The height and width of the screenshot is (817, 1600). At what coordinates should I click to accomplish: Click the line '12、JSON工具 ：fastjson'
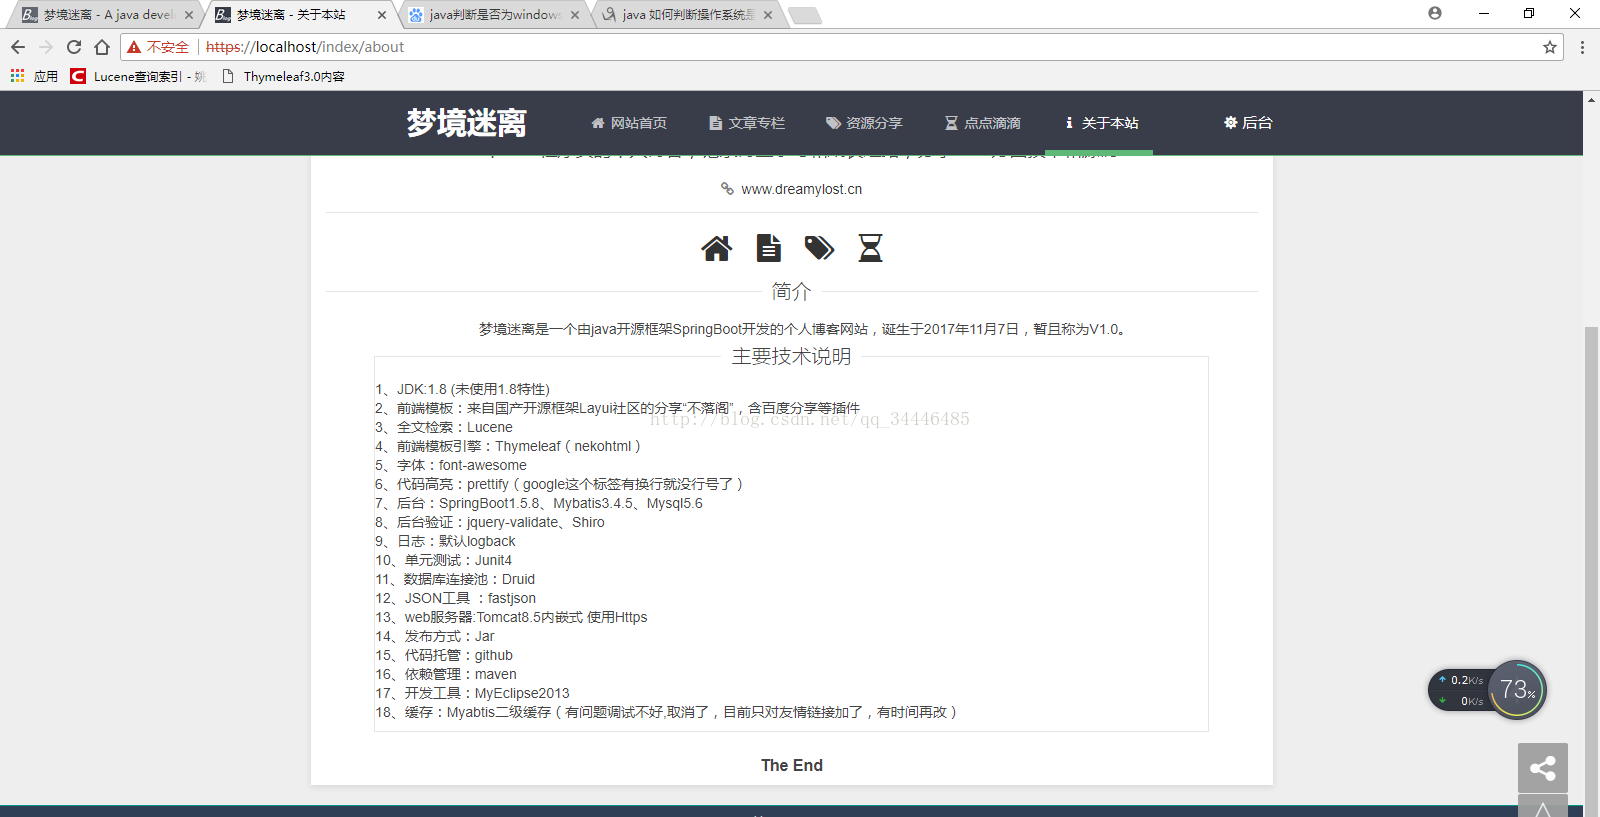click(455, 598)
